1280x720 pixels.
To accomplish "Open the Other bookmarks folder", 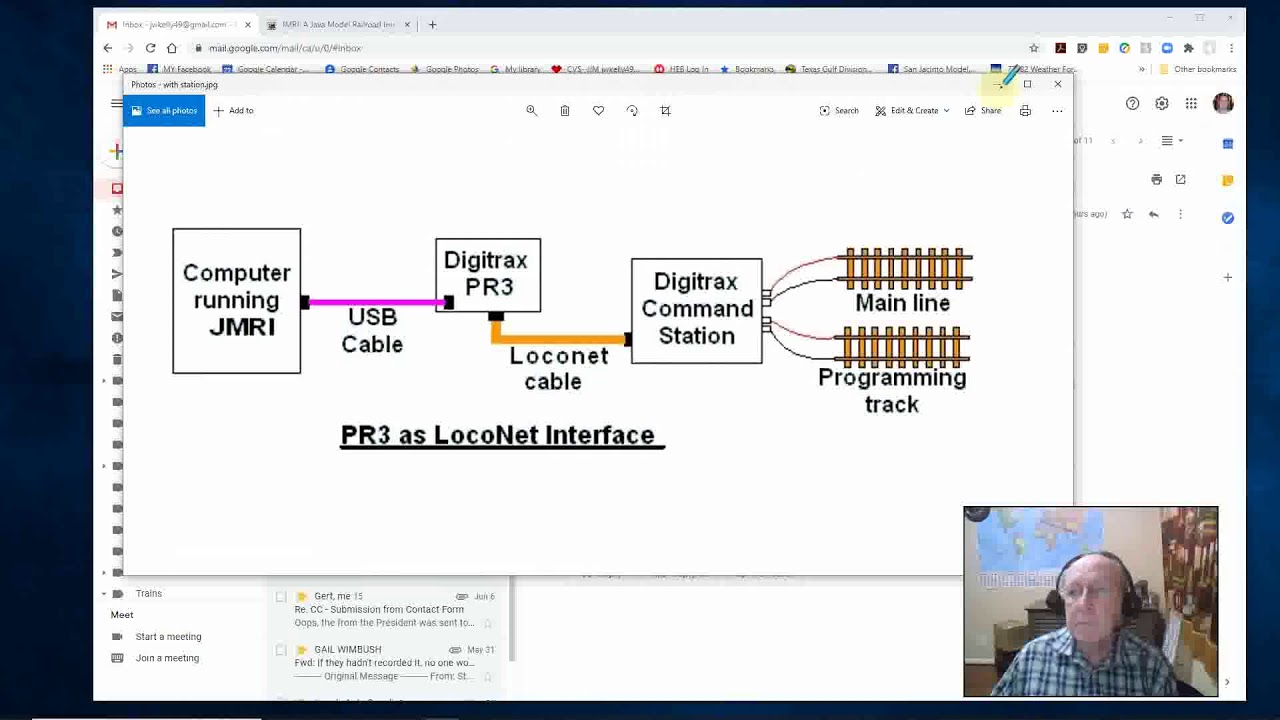I will (x=1198, y=69).
